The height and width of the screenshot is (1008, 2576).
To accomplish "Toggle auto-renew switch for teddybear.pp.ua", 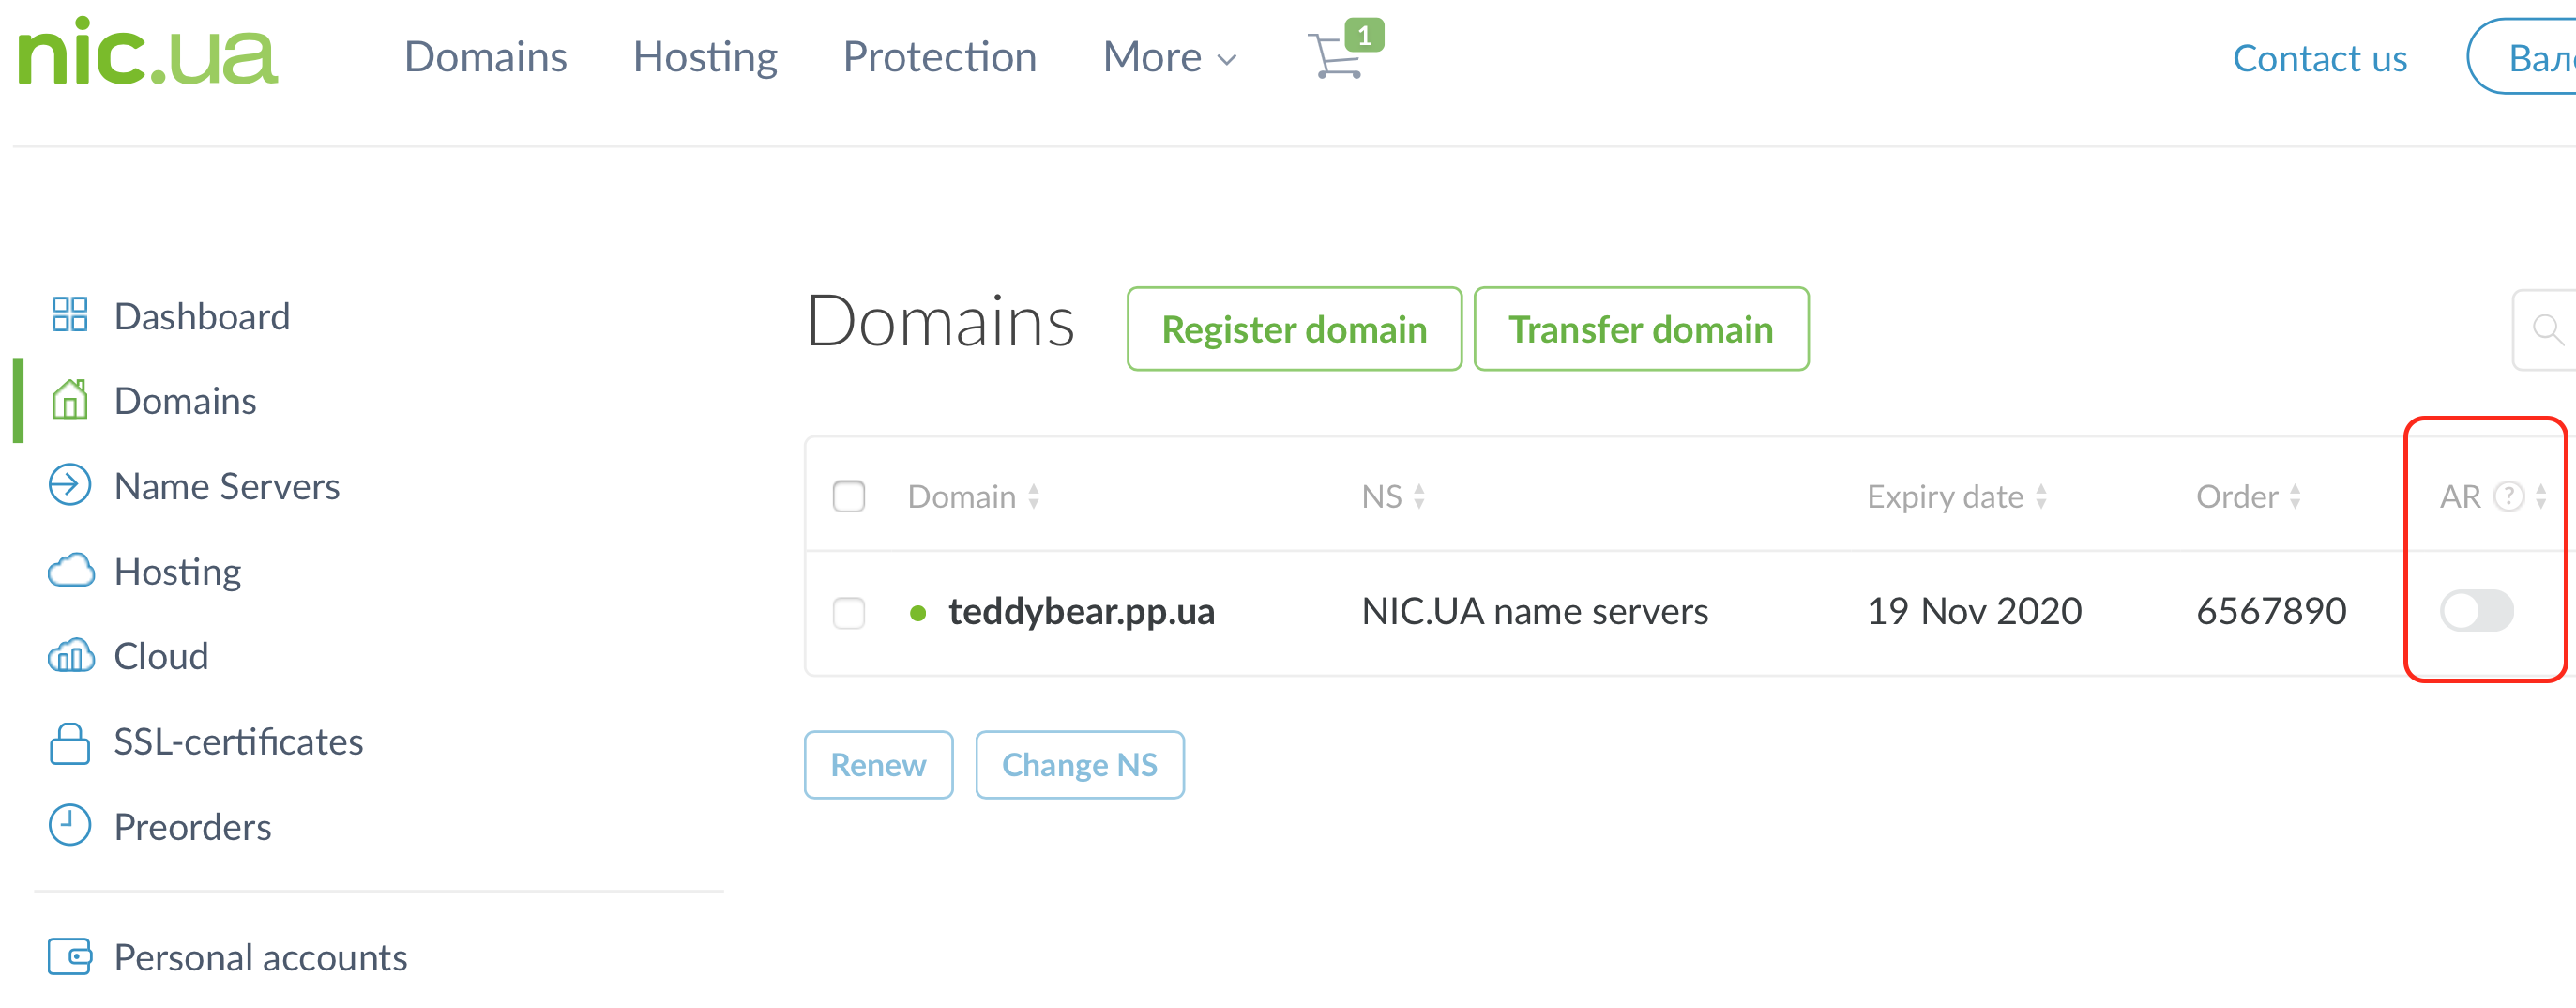I will (x=2476, y=611).
